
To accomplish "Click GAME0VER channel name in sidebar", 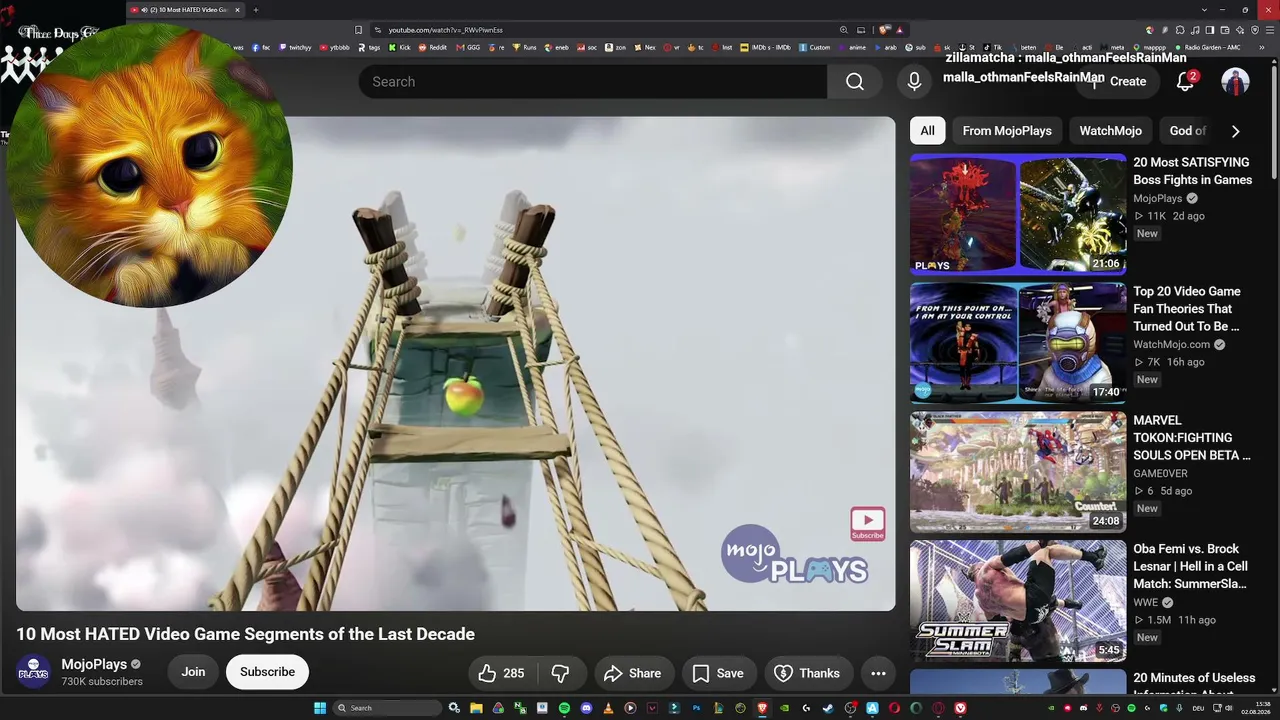I will pos(1160,474).
